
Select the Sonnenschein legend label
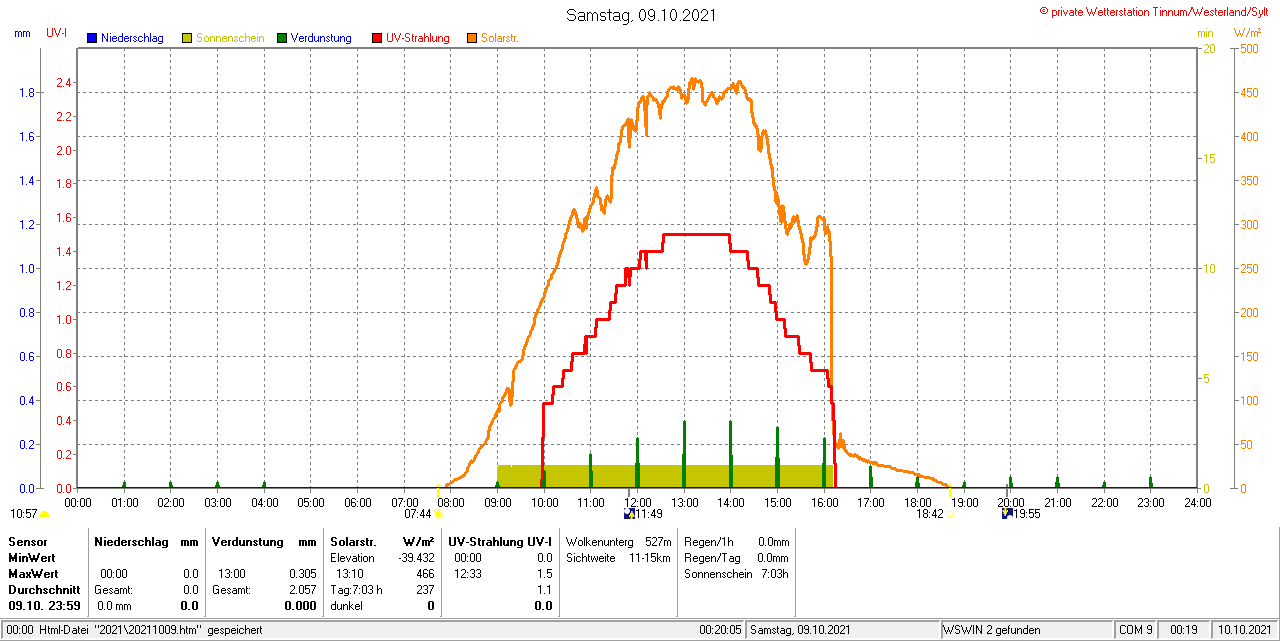[230, 38]
